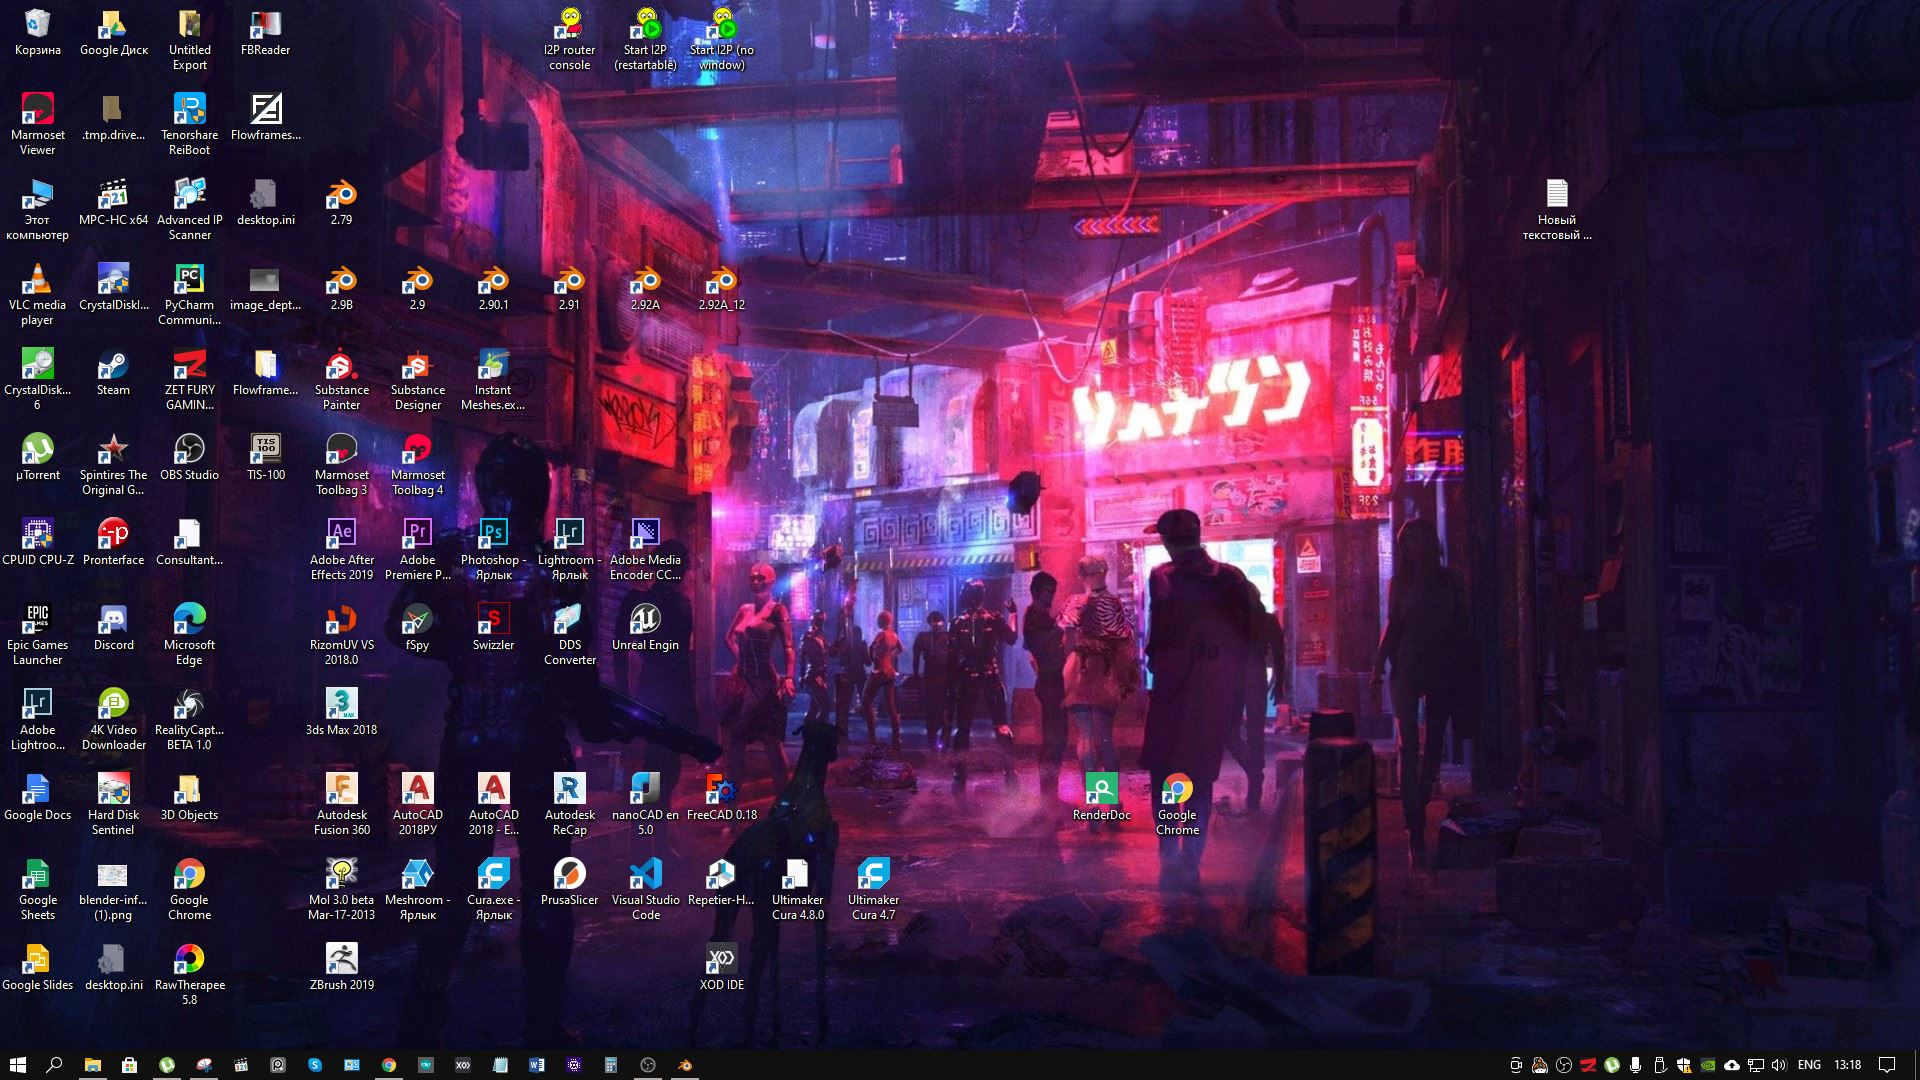Open the Autodesk Fusion 360 shortcut

pos(341,804)
